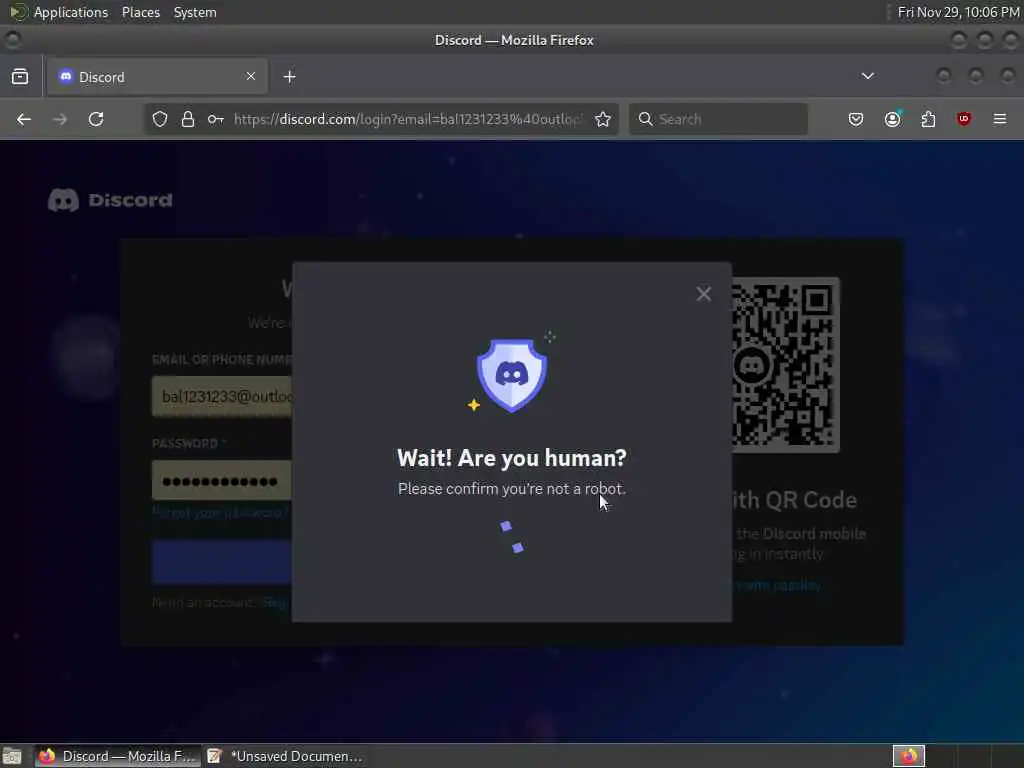This screenshot has width=1024, height=768.
Task: Open Firefox hamburger menu
Action: coord(1000,119)
